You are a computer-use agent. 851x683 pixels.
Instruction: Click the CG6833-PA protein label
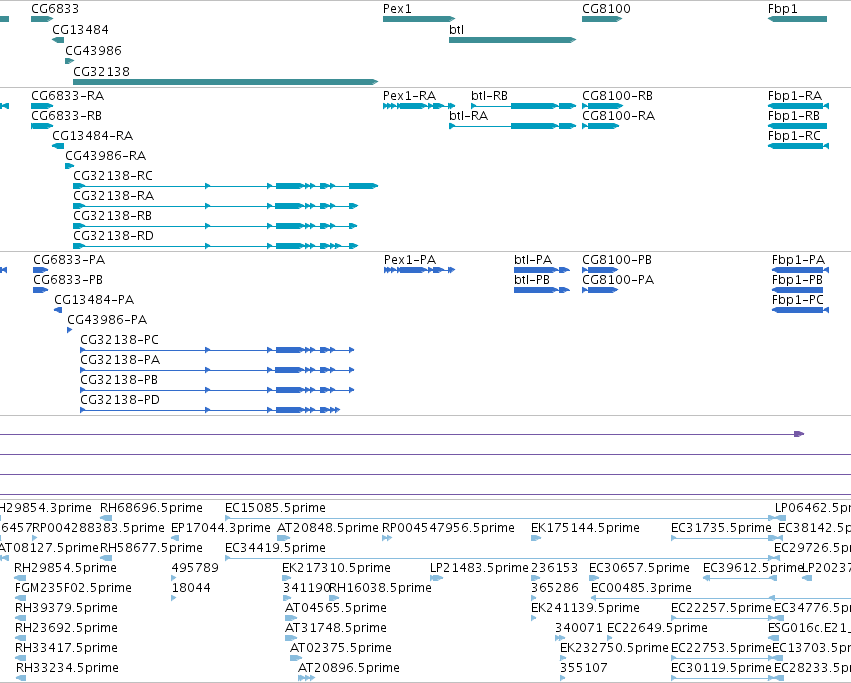(x=69, y=260)
